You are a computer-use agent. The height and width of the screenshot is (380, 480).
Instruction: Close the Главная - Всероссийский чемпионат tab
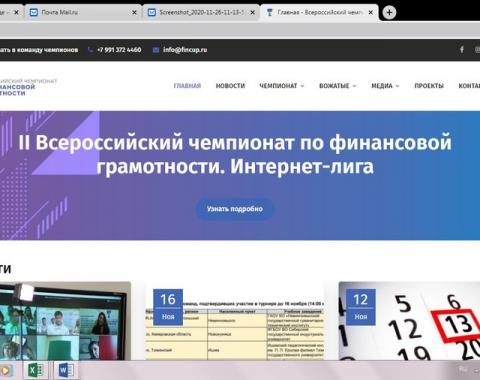click(x=371, y=13)
